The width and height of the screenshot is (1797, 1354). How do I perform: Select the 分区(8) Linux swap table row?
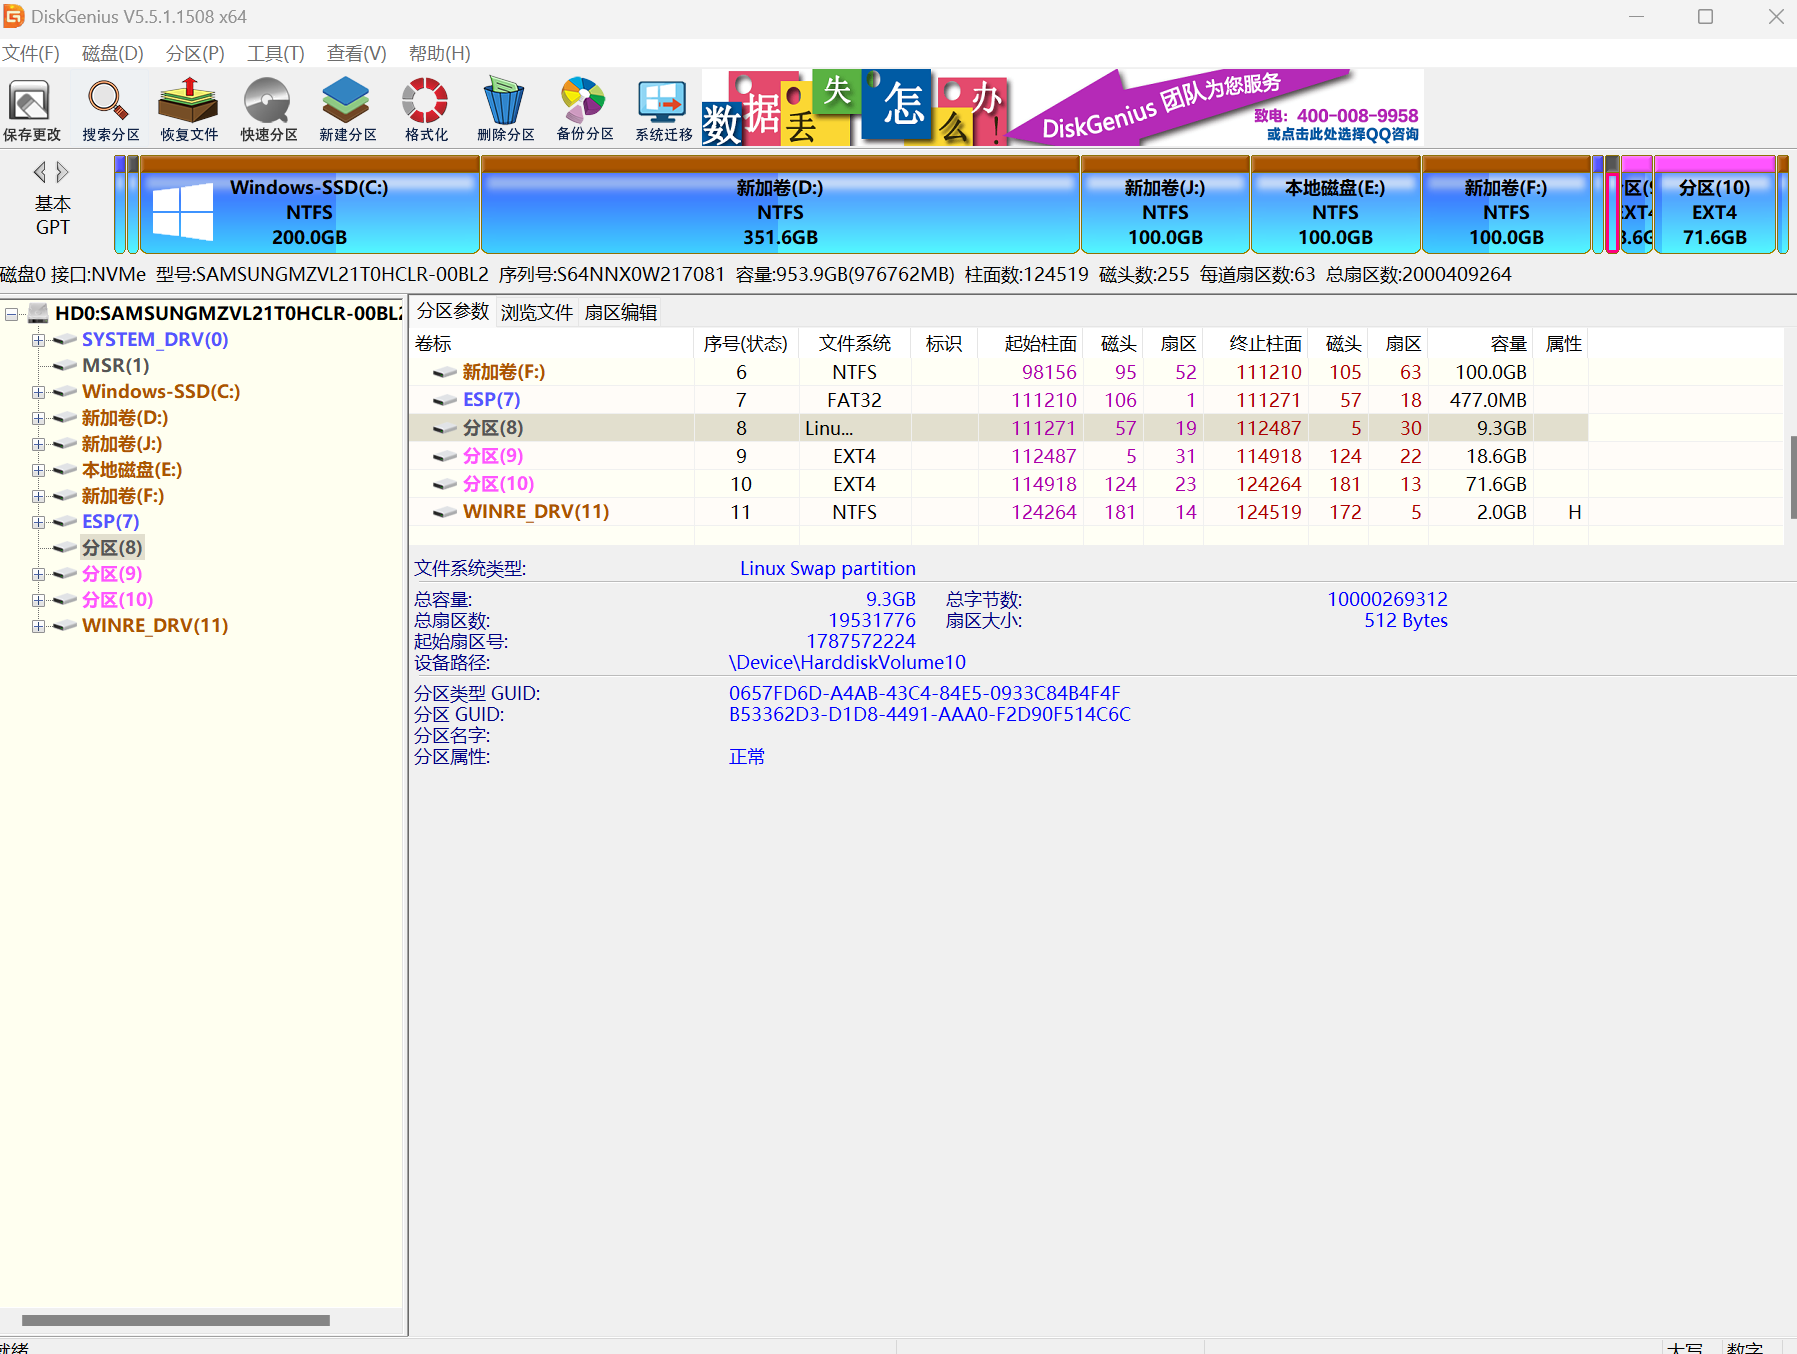[997, 428]
